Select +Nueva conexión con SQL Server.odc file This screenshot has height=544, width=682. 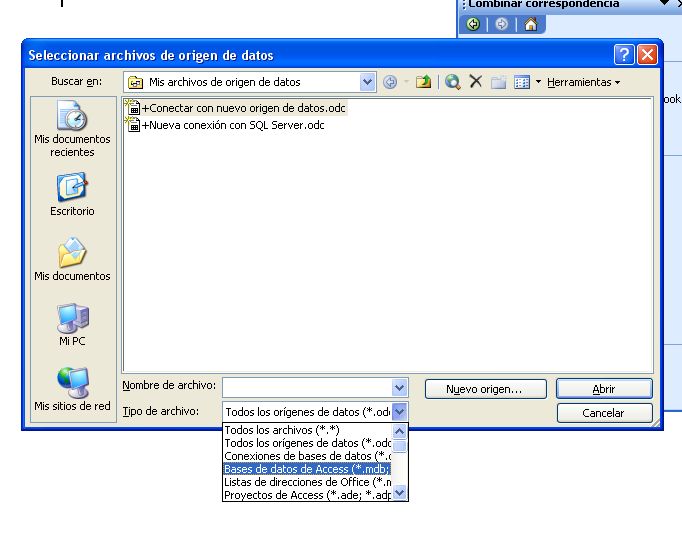232,125
